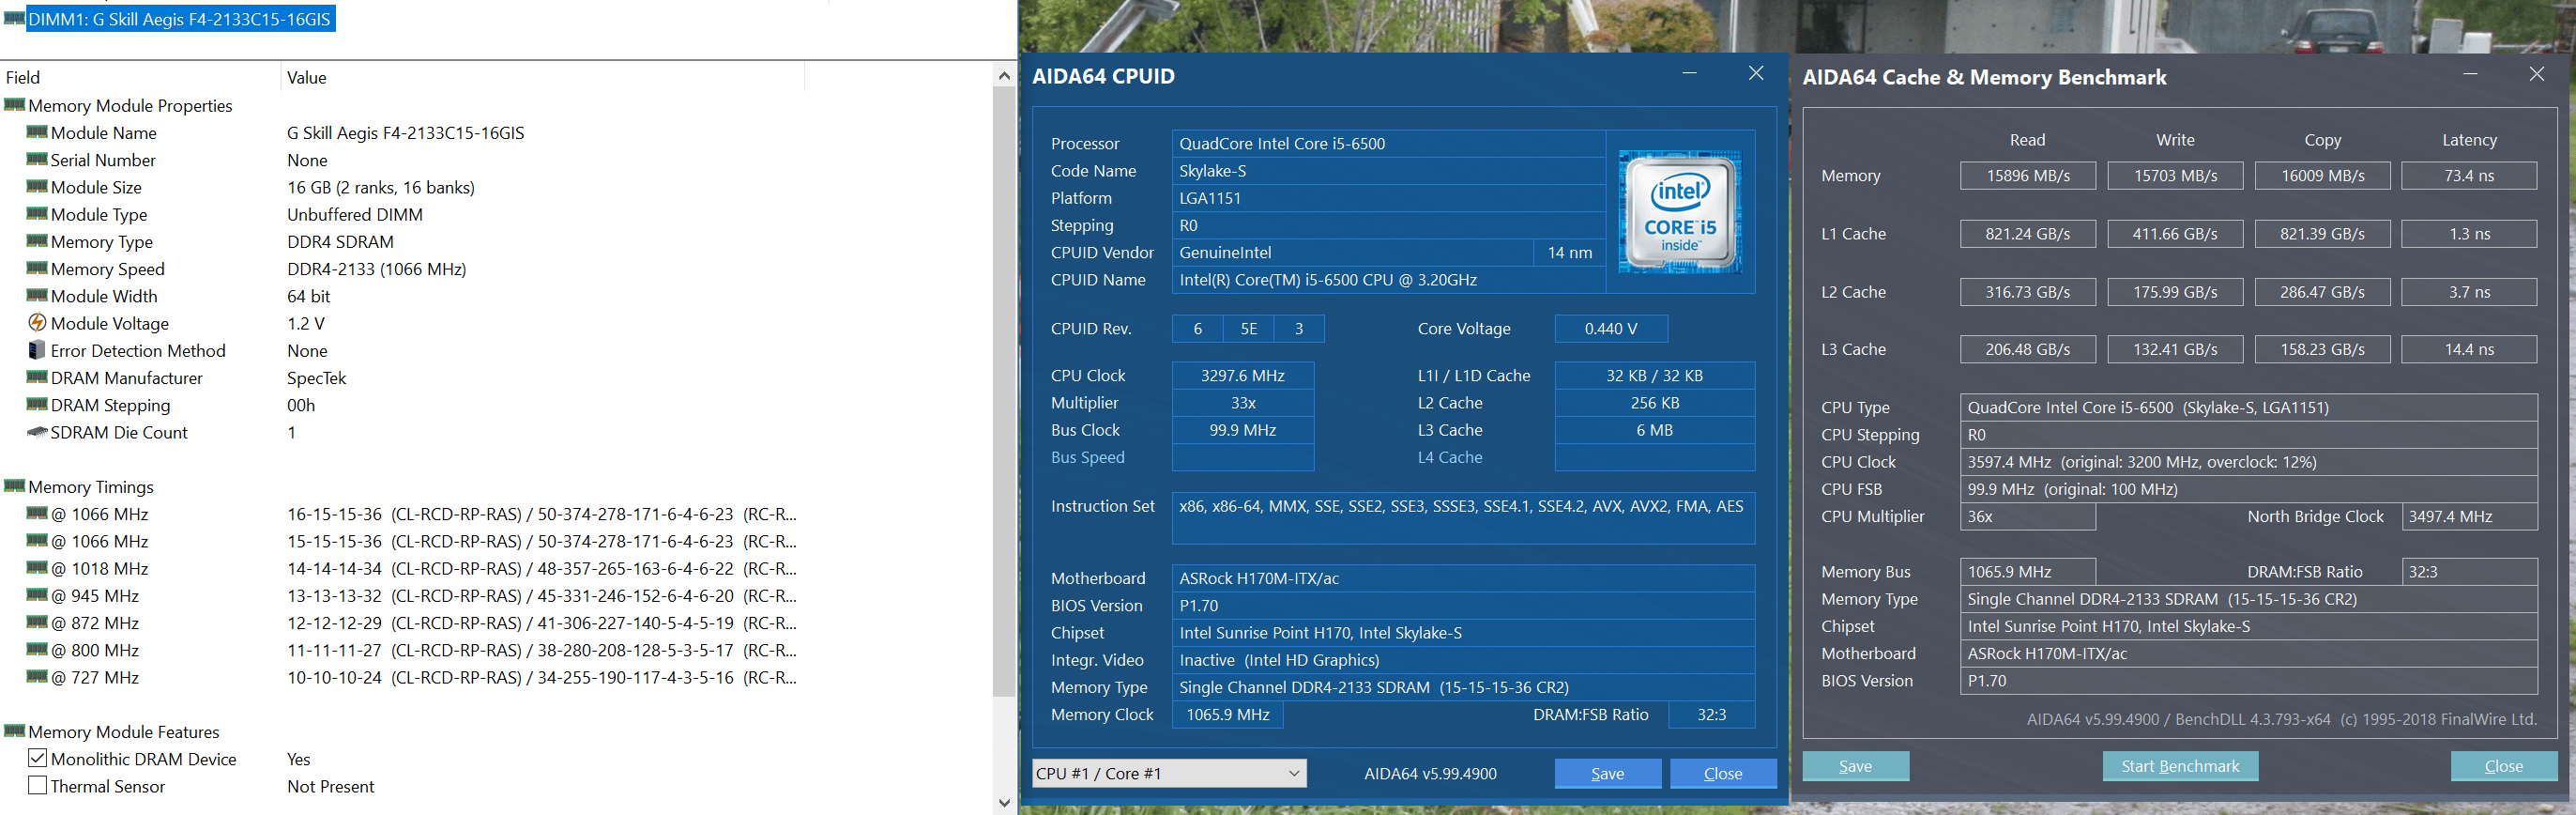Viewport: 2576px width, 815px height.
Task: Click the Memory Speed row icon
Action: click(x=37, y=268)
